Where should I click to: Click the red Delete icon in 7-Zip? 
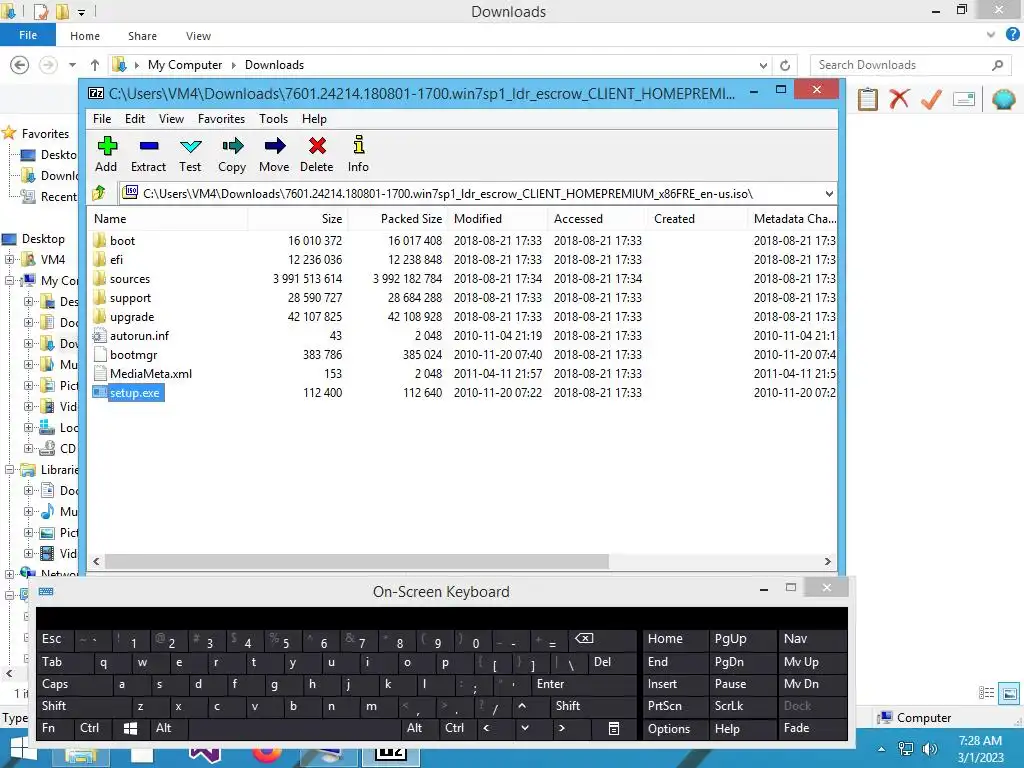pyautogui.click(x=317, y=146)
